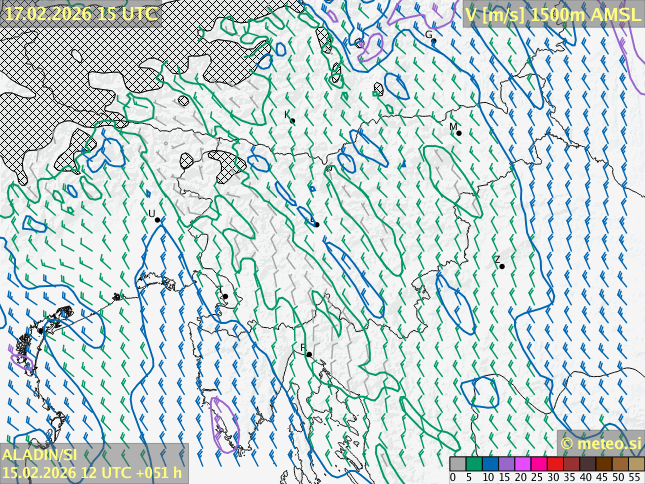The width and height of the screenshot is (645, 484).
Task: Select the dark brown 45 m/s legend swatch
Action: click(604, 464)
